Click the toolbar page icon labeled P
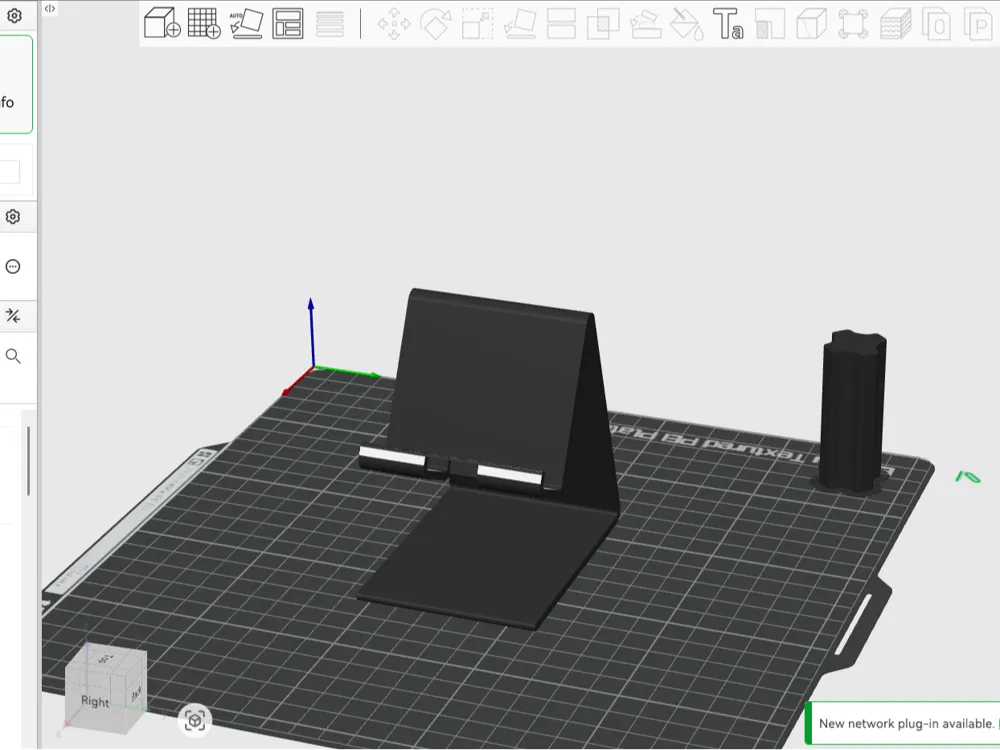The width and height of the screenshot is (1000, 750). click(979, 24)
